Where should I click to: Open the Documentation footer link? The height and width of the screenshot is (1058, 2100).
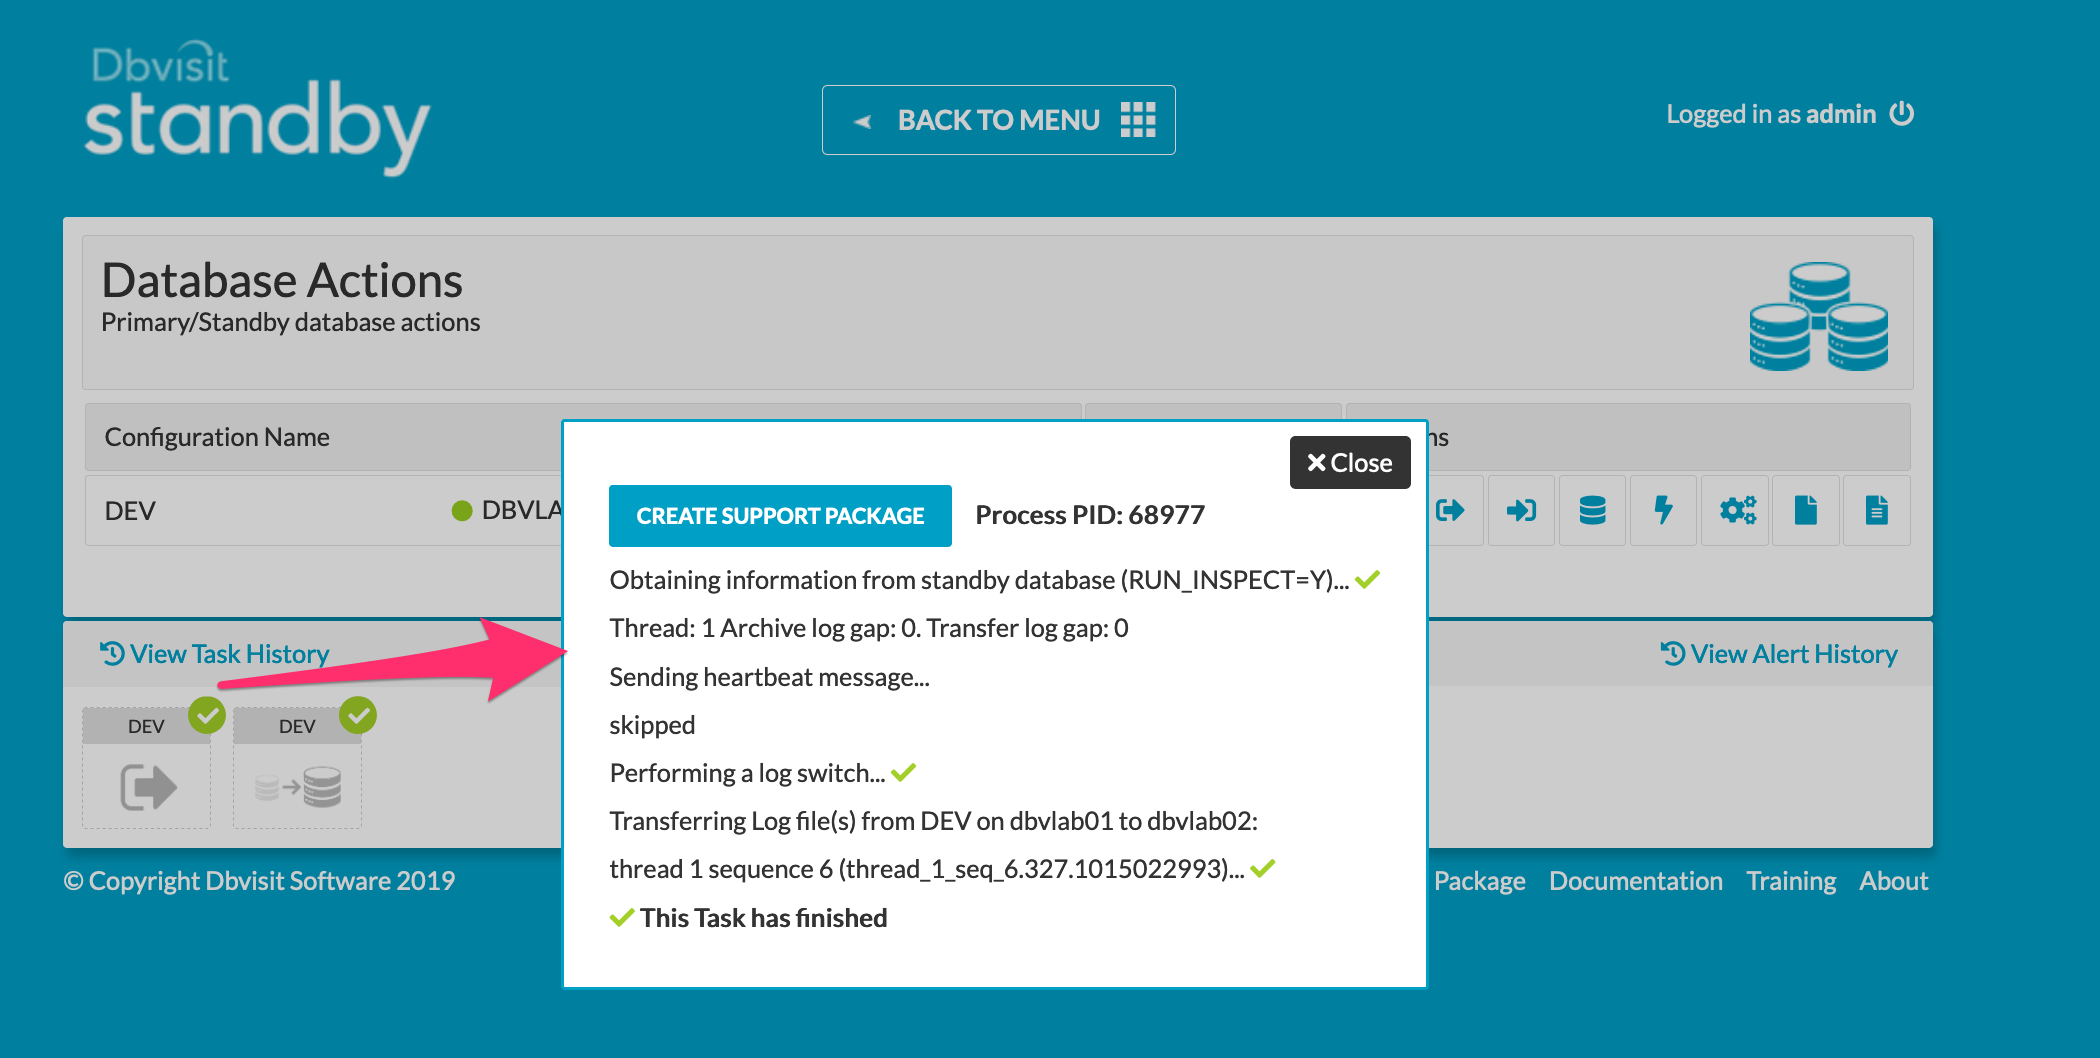1636,881
